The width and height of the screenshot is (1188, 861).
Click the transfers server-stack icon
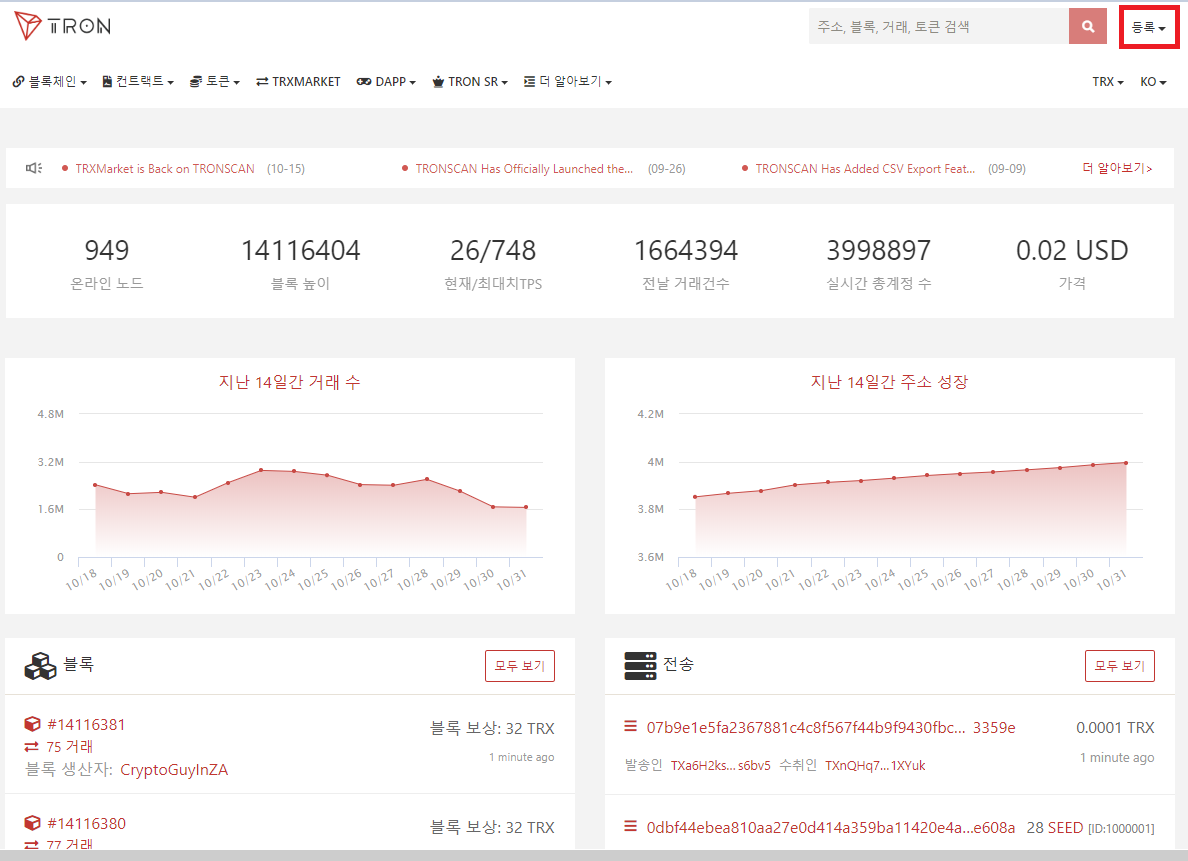(640, 665)
